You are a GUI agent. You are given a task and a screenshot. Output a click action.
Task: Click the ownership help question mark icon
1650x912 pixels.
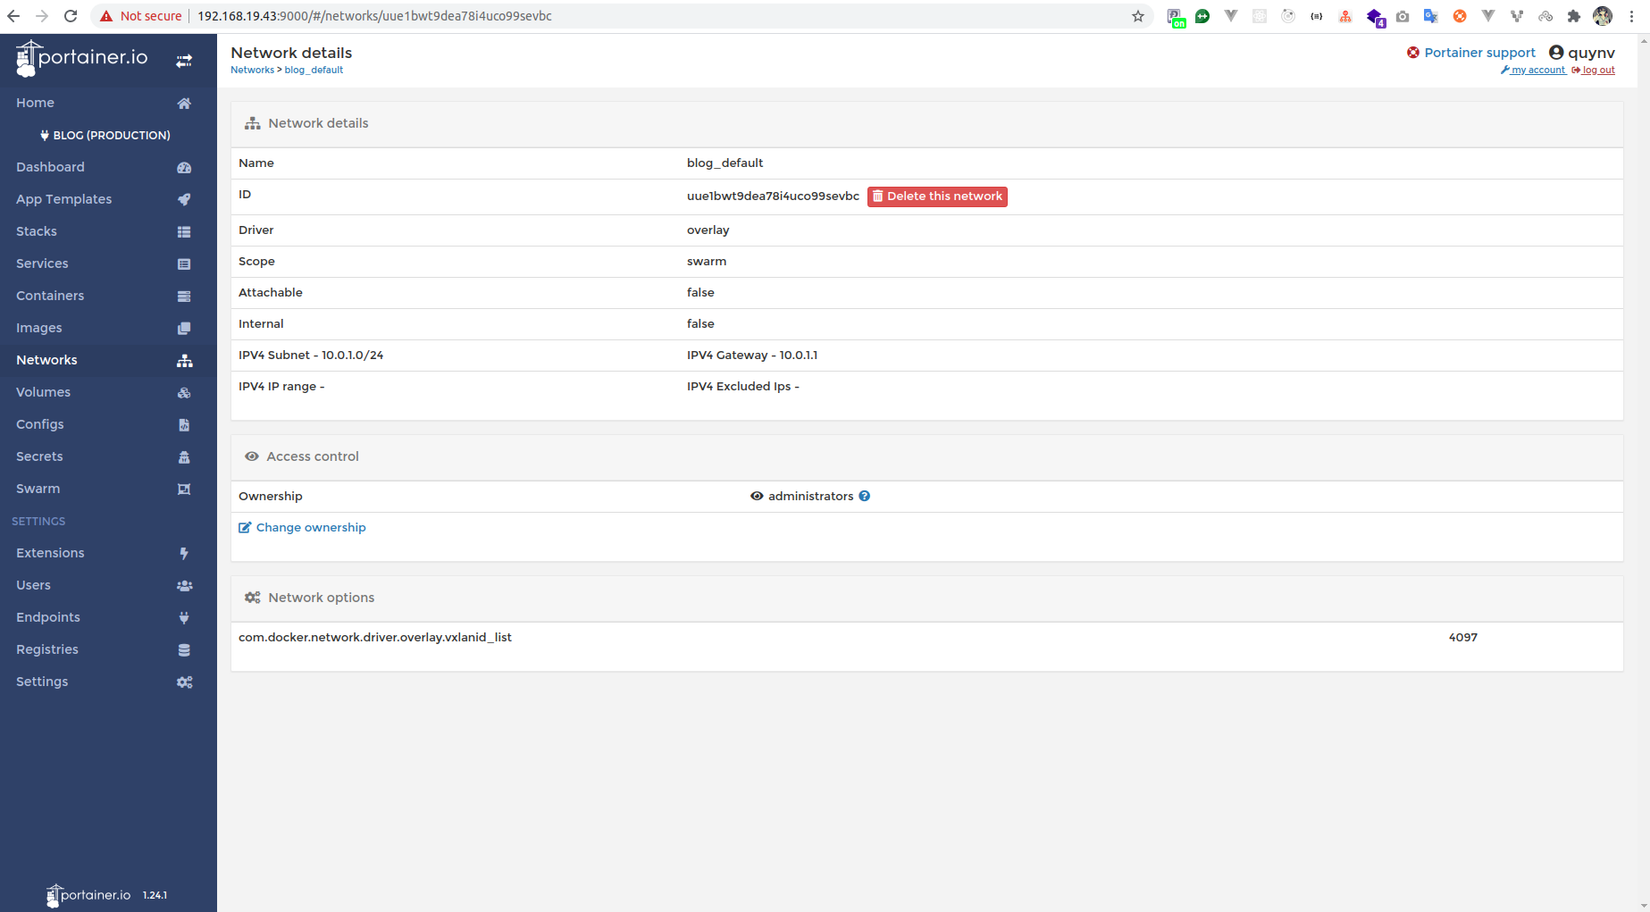pyautogui.click(x=864, y=496)
